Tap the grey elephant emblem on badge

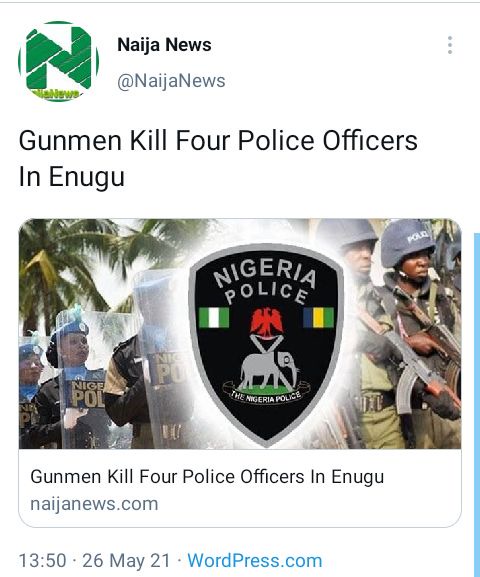269,371
